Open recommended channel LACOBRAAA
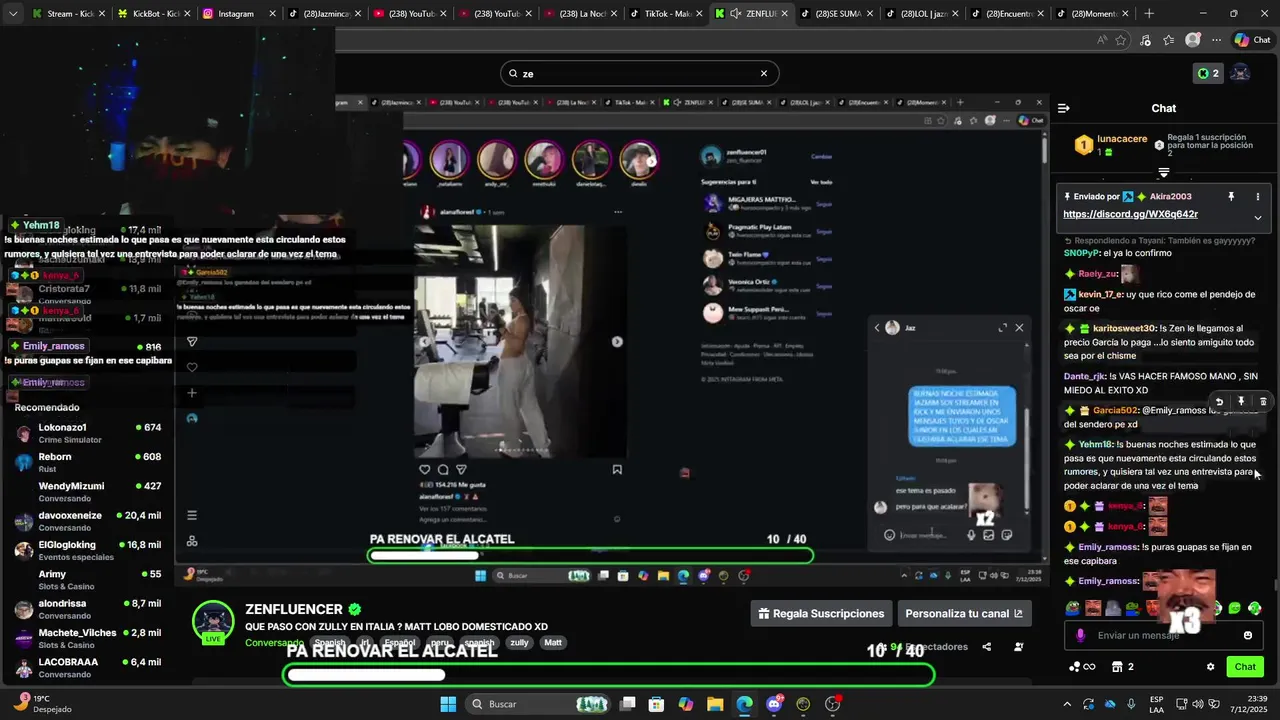This screenshot has height=720, width=1280. tap(88, 667)
